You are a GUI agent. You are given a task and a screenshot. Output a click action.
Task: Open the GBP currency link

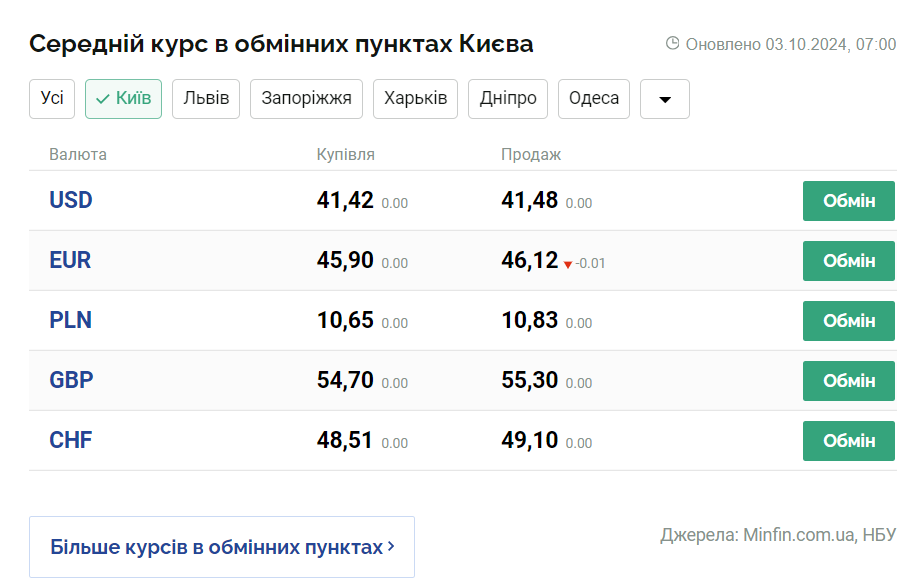click(71, 380)
